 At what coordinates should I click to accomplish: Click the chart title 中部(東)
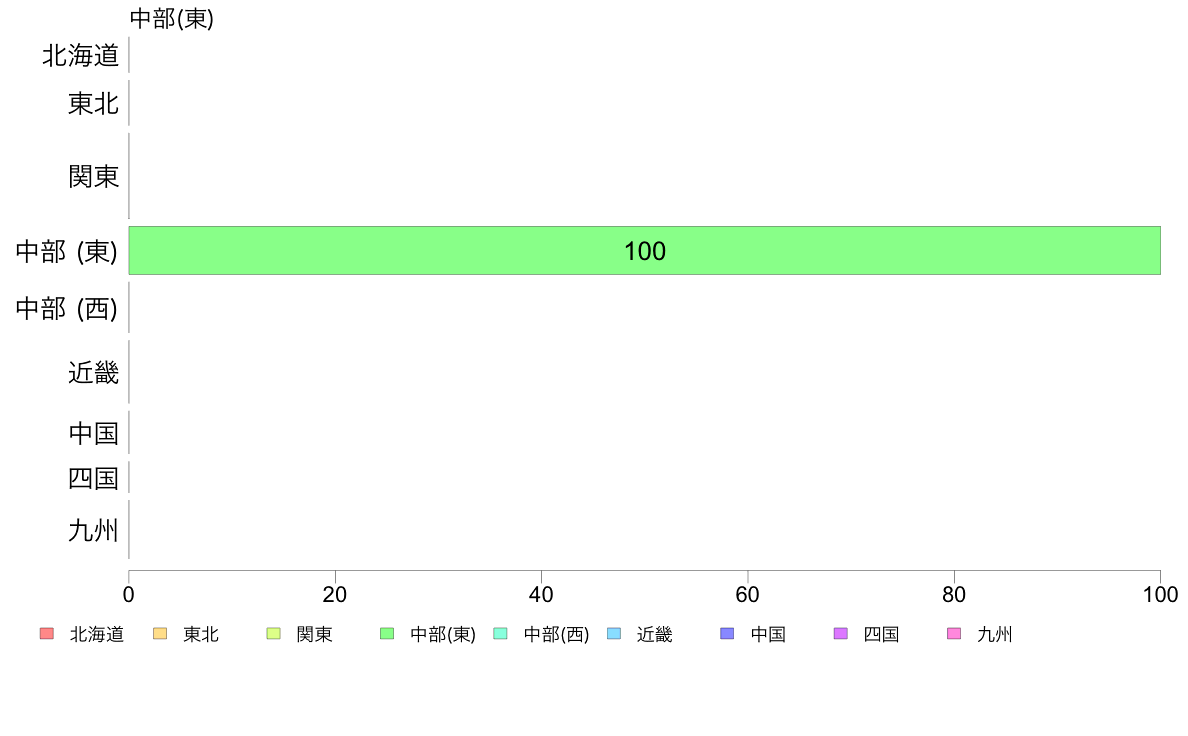172,18
